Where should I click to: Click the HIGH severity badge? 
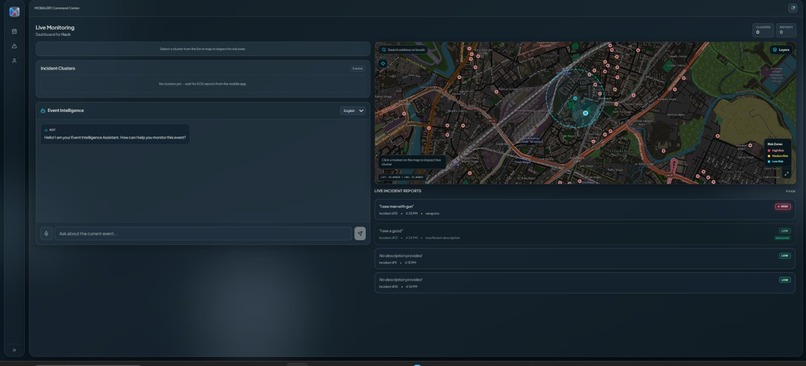coord(783,207)
